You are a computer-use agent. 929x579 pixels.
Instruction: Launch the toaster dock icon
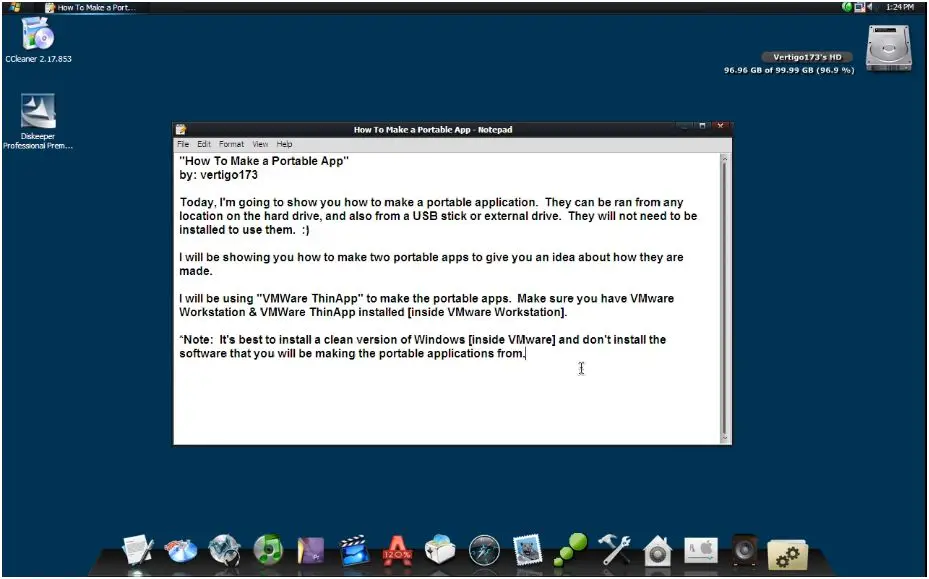[x=440, y=549]
